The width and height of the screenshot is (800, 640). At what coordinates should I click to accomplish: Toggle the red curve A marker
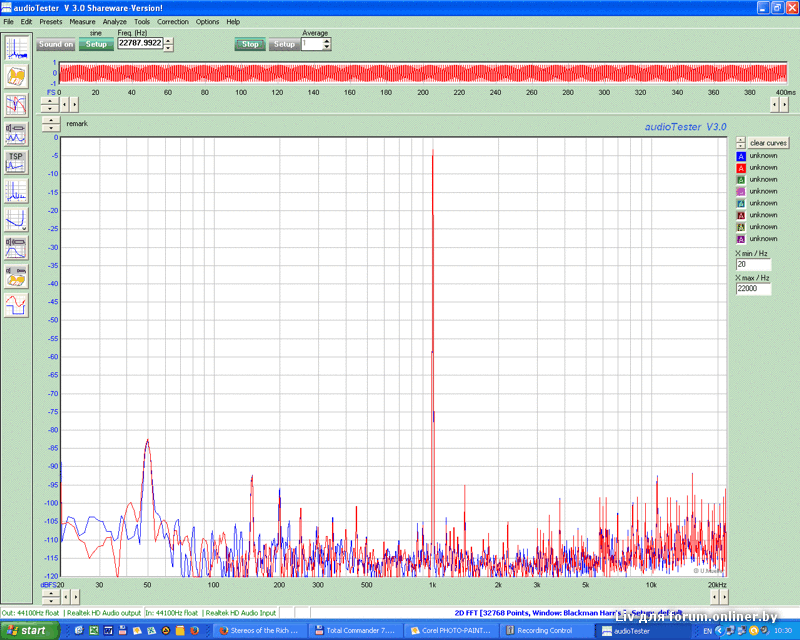(741, 168)
